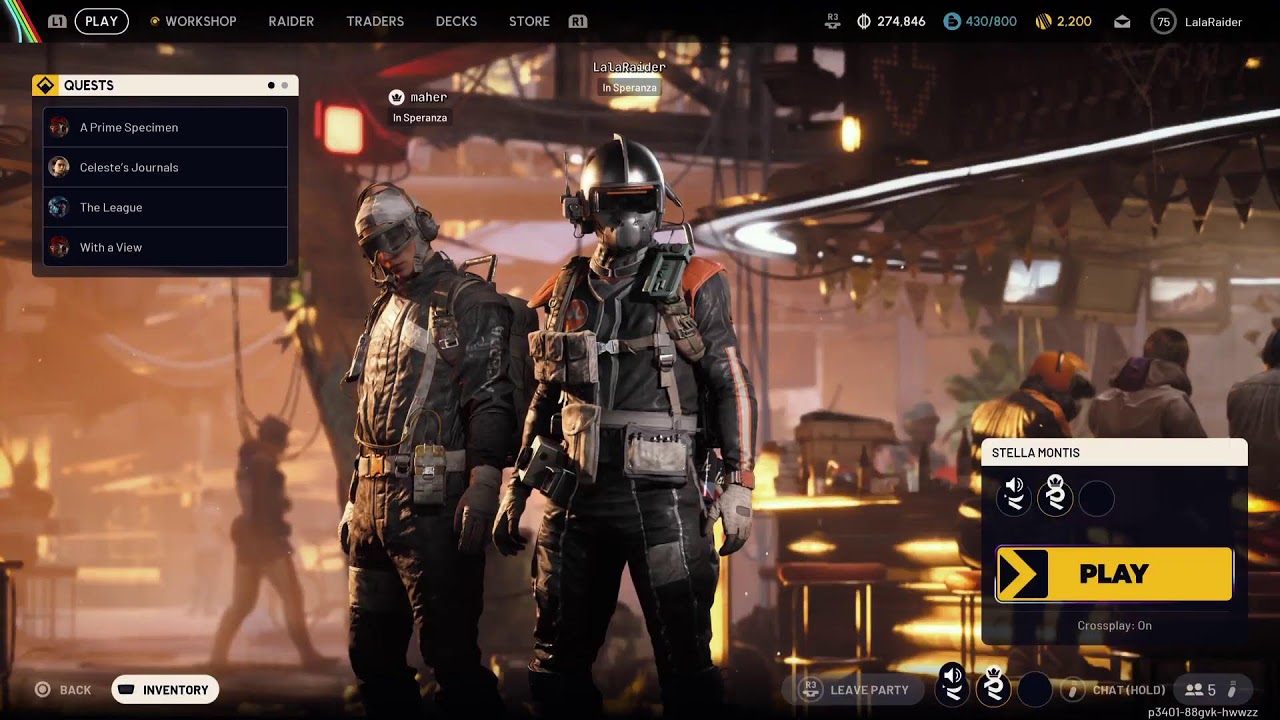Click the gold striped currency icon beside 2,200
Image resolution: width=1280 pixels, height=720 pixels.
point(1043,21)
